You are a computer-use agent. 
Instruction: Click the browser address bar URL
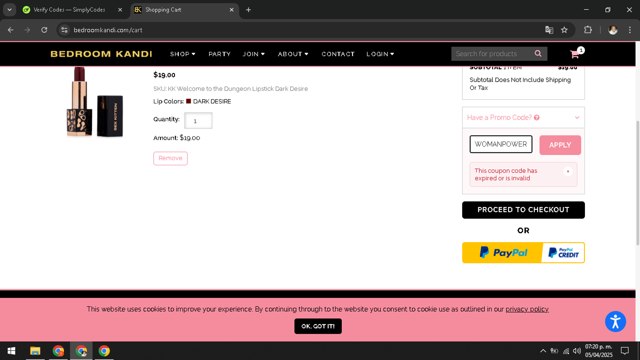(x=108, y=30)
